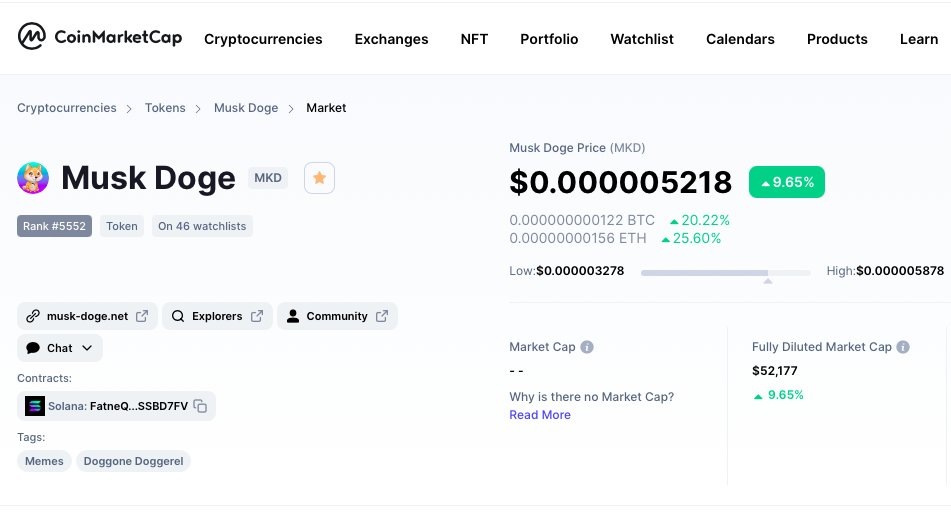The image size is (951, 517).
Task: Go to Portfolio
Action: click(x=549, y=39)
